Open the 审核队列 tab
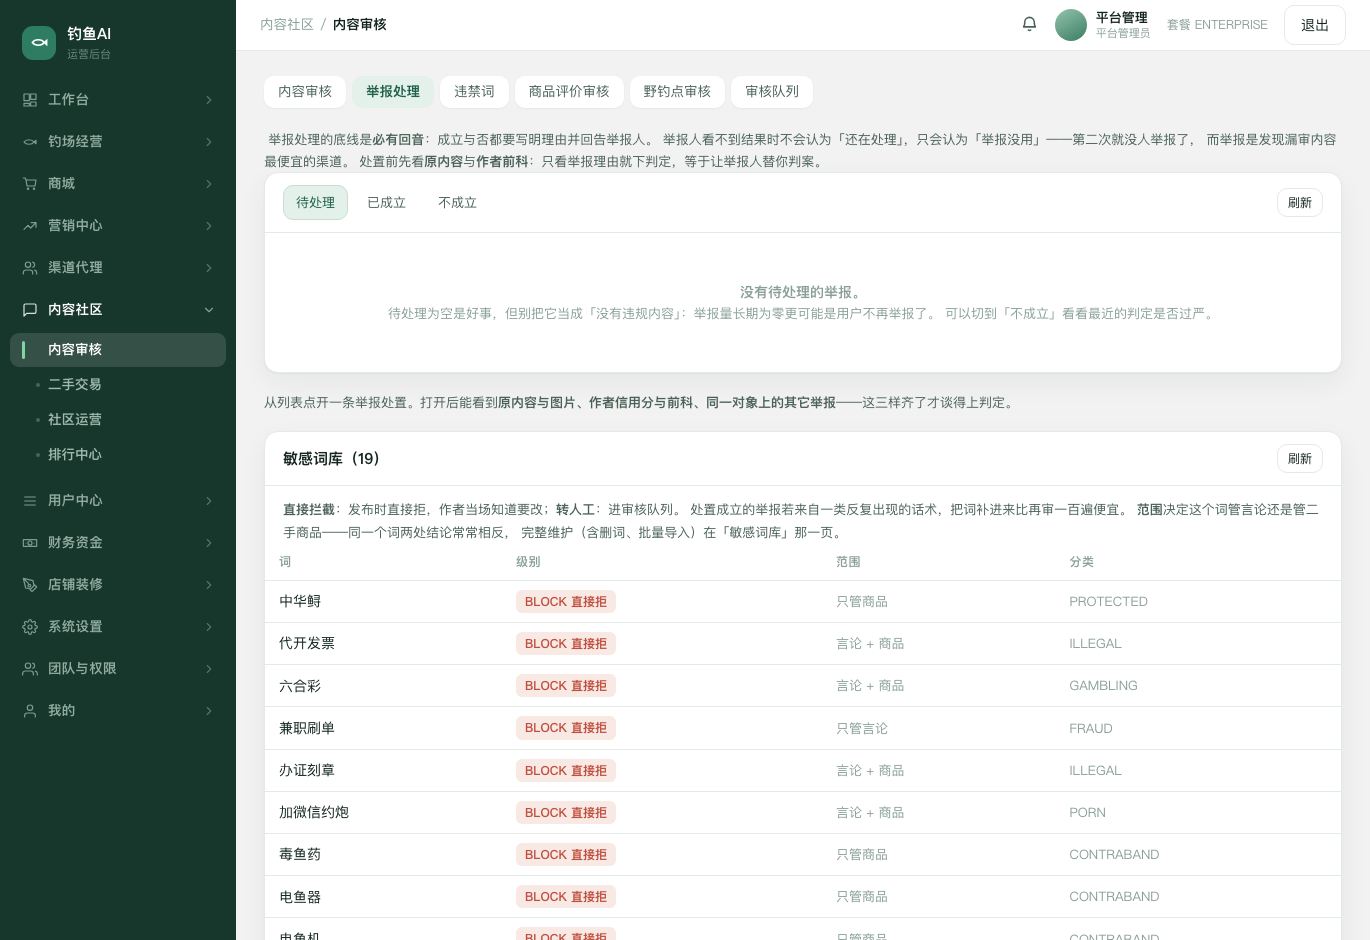Screen dimensions: 1370x940 (x=772, y=92)
